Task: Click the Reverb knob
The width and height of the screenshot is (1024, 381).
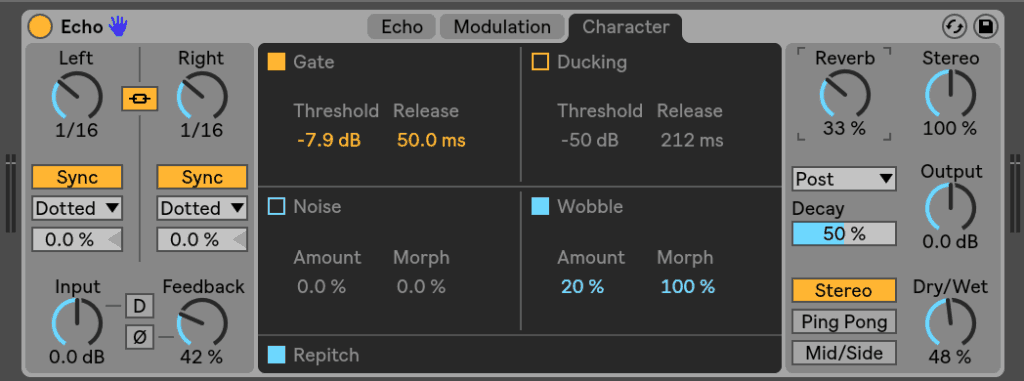Action: tap(844, 94)
